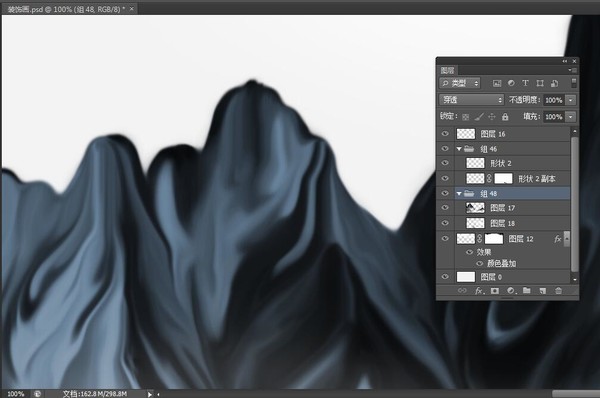Delete layer trash icon
The width and height of the screenshot is (600, 398).
[558, 291]
